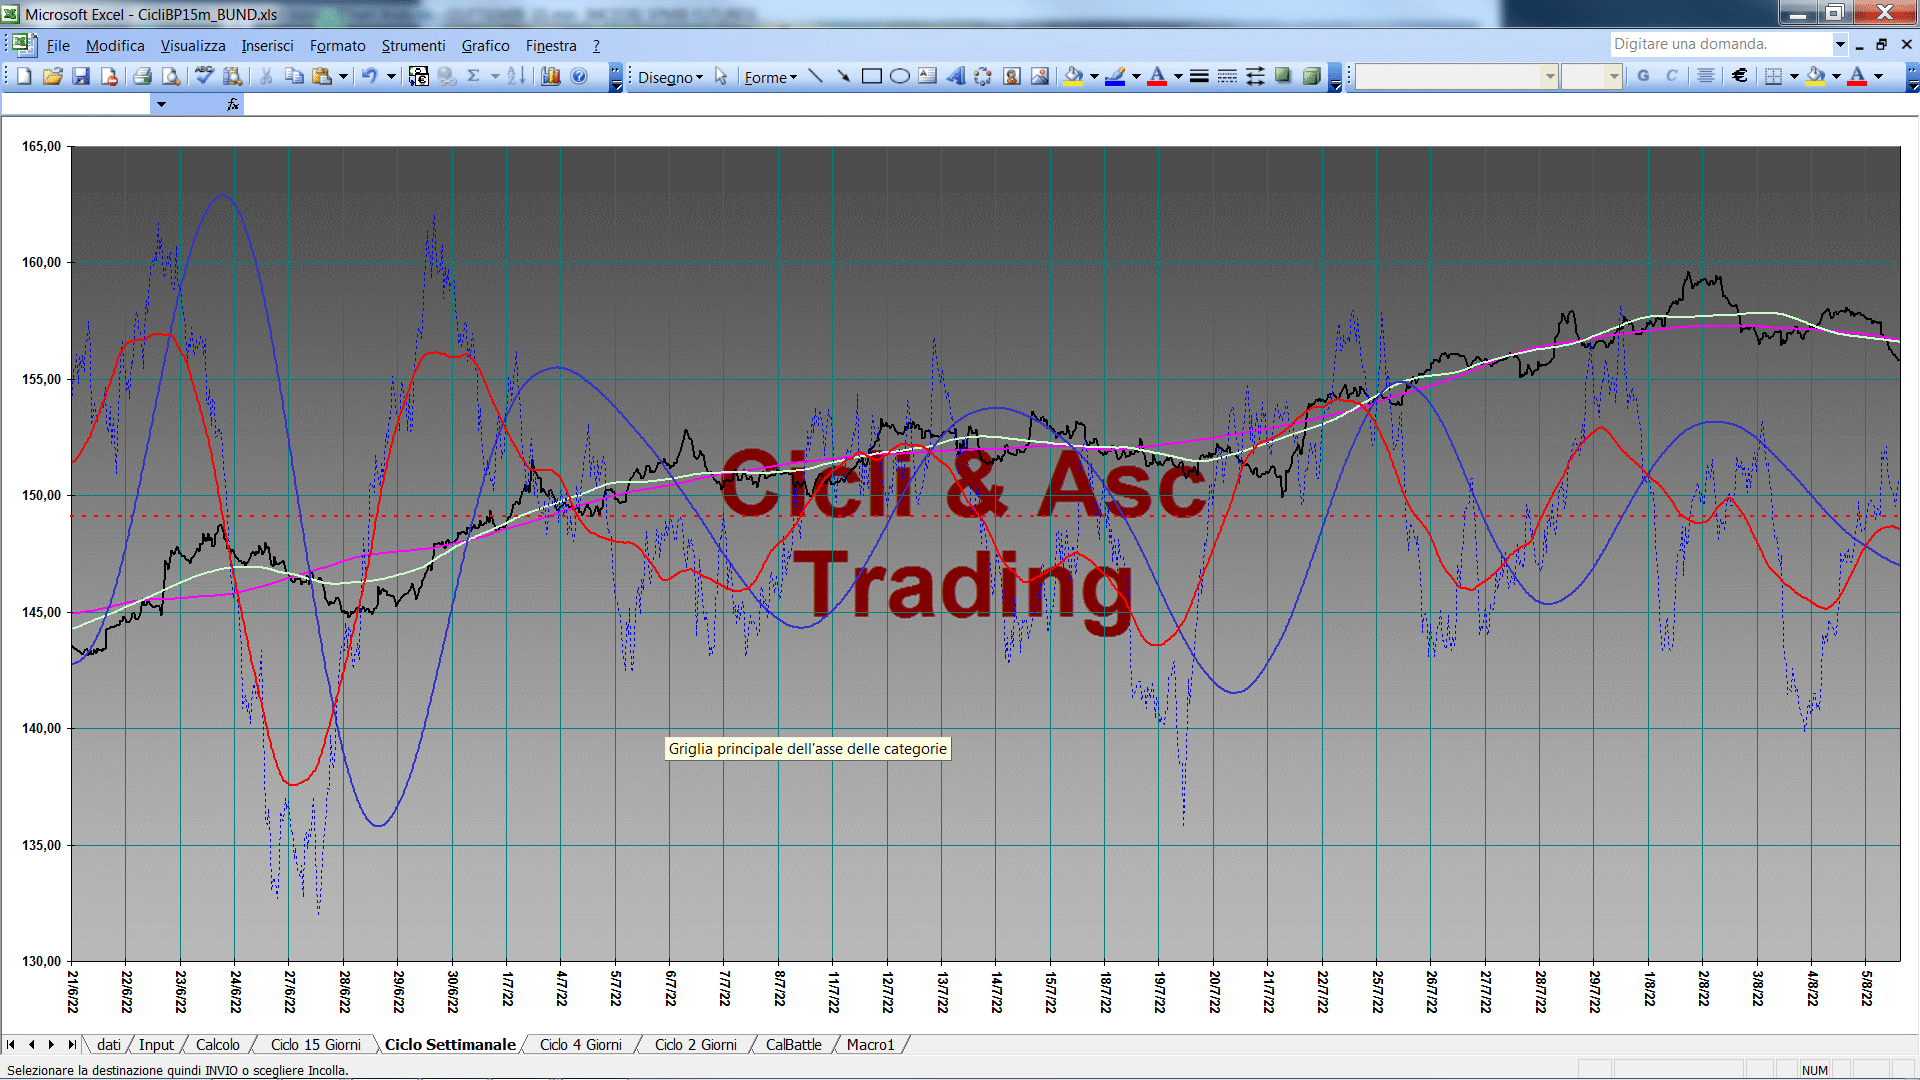Apply drawing Line Color brush

pyautogui.click(x=1115, y=76)
